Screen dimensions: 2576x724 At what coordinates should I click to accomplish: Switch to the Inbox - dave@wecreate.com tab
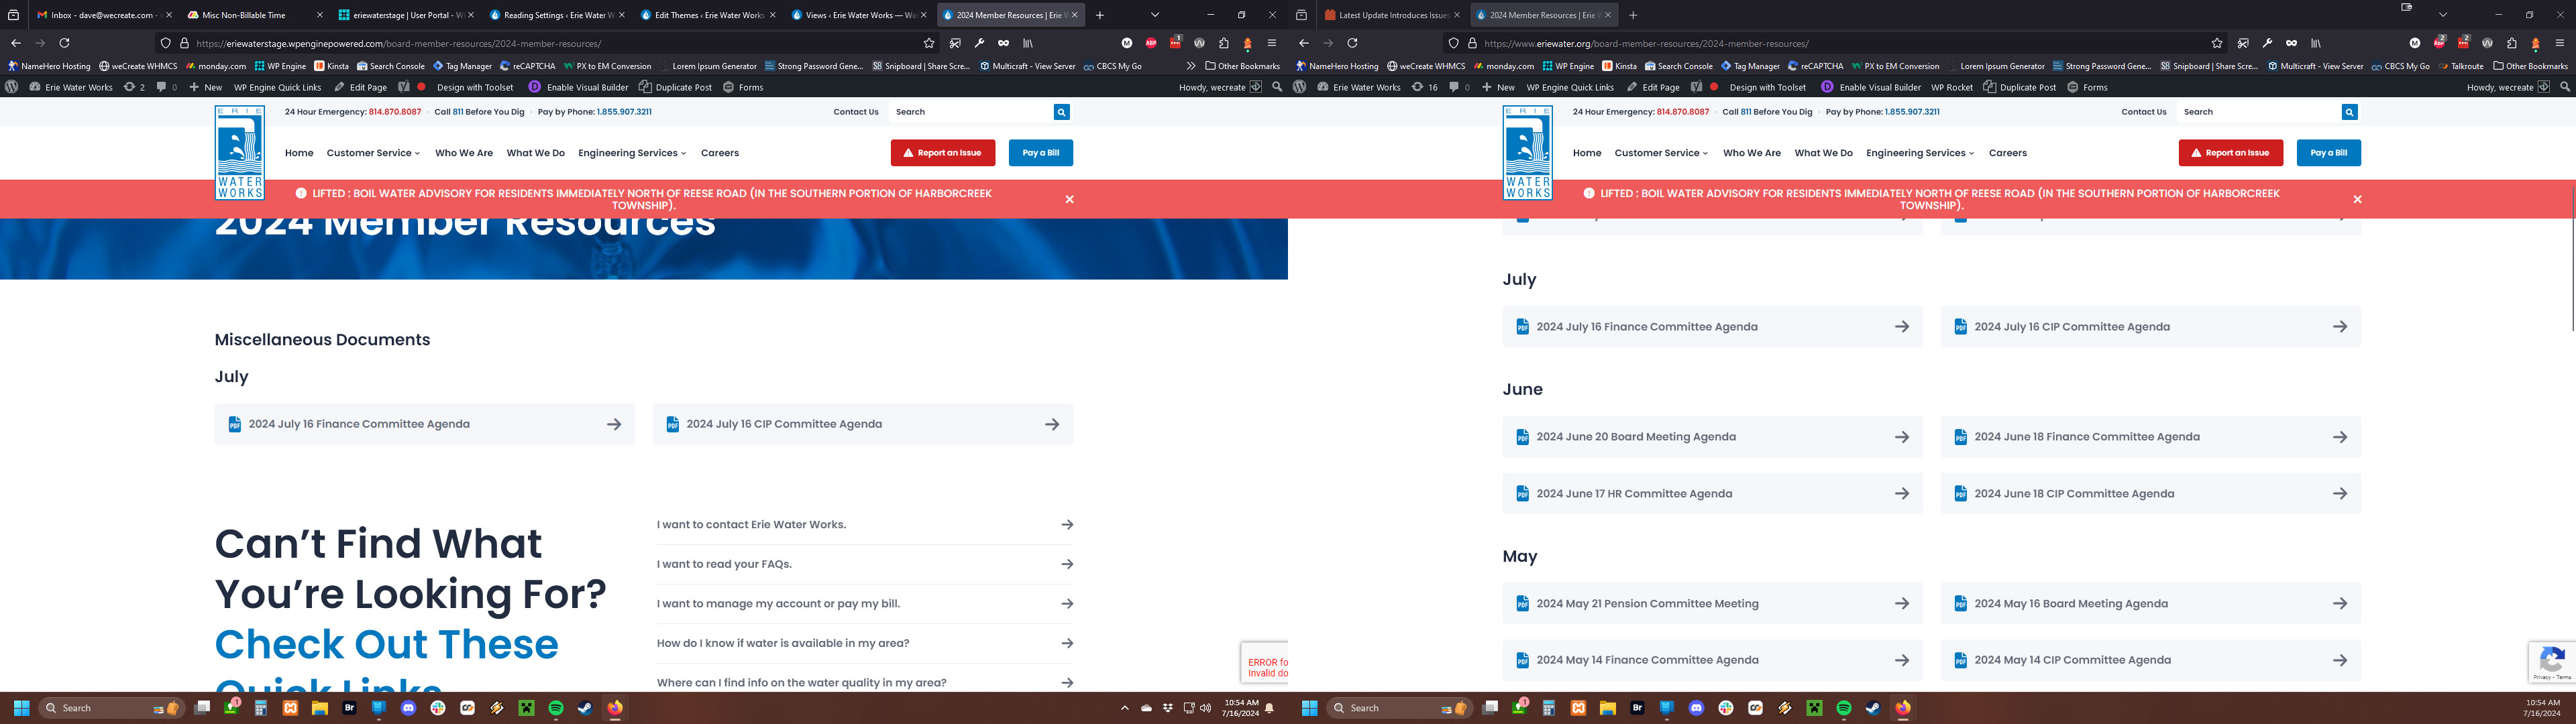point(104,15)
